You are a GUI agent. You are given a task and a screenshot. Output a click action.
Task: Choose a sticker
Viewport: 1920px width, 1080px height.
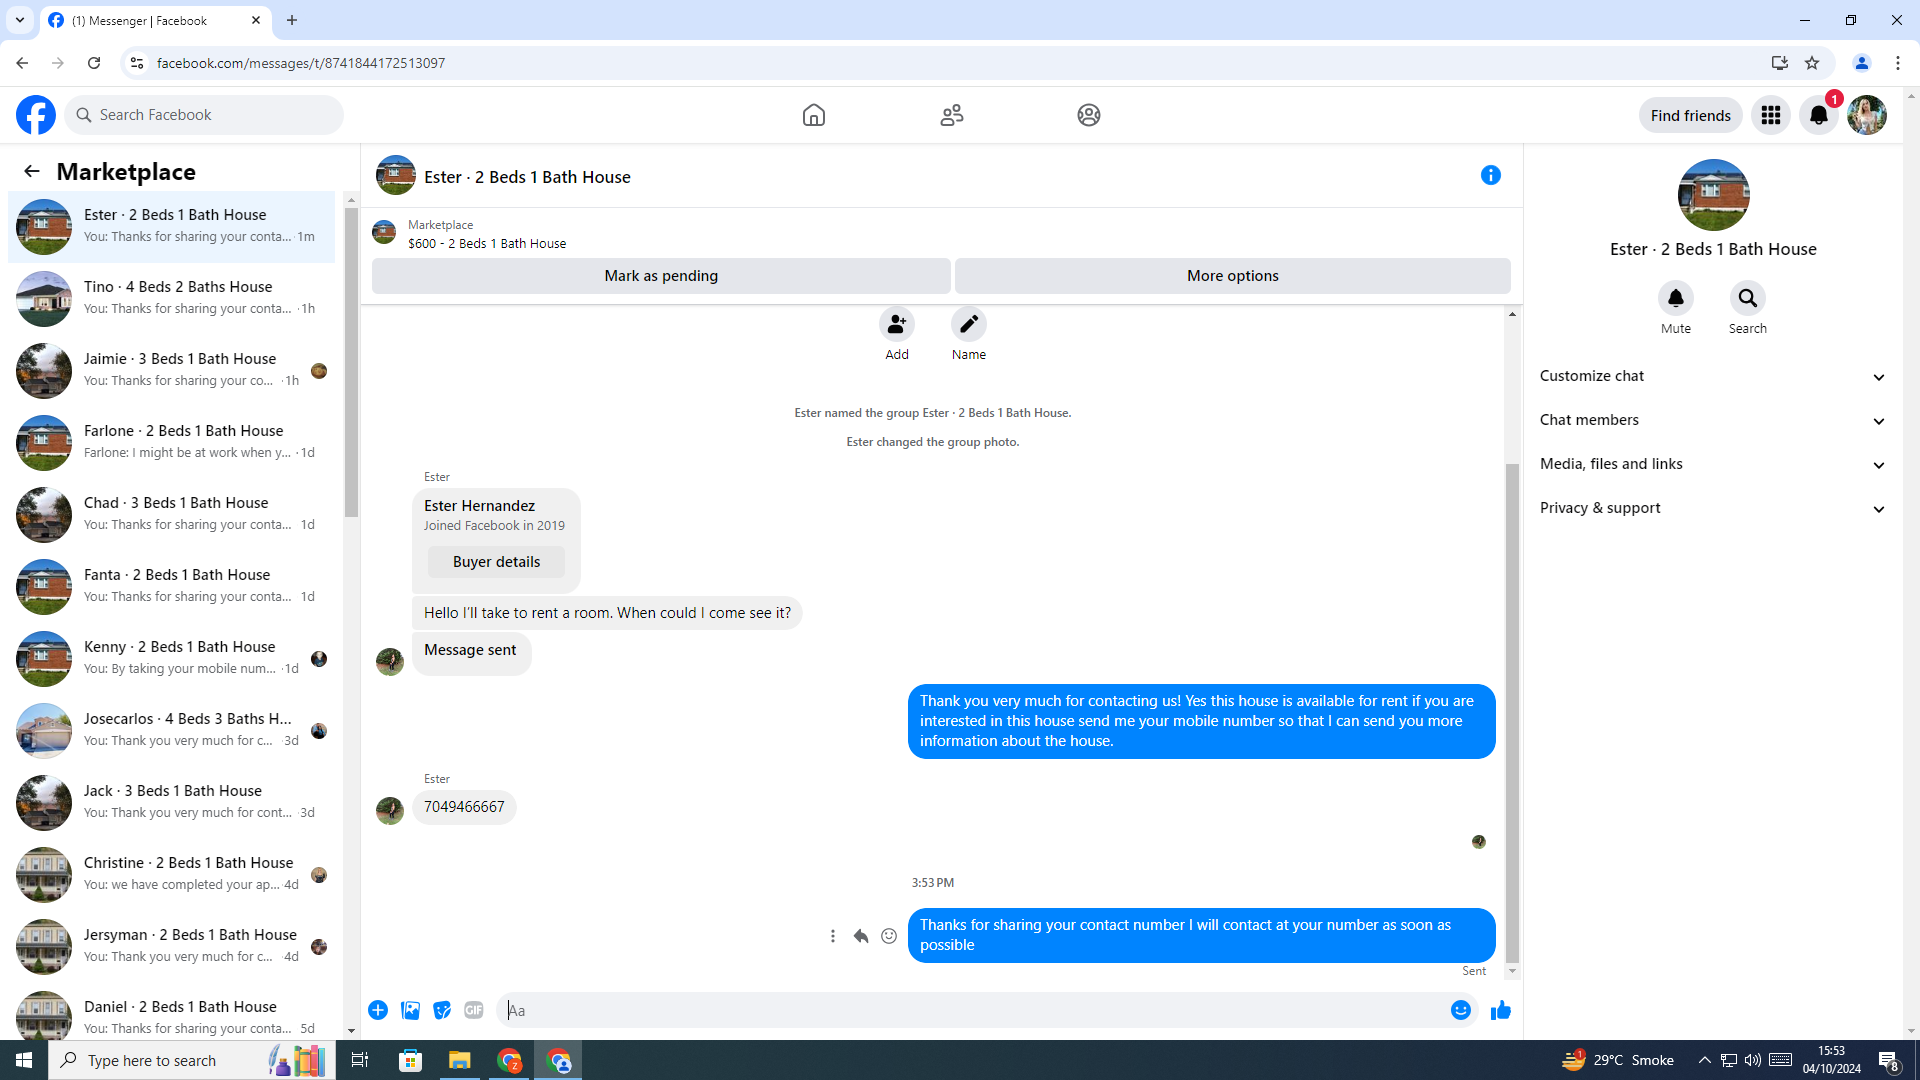[x=442, y=1010]
